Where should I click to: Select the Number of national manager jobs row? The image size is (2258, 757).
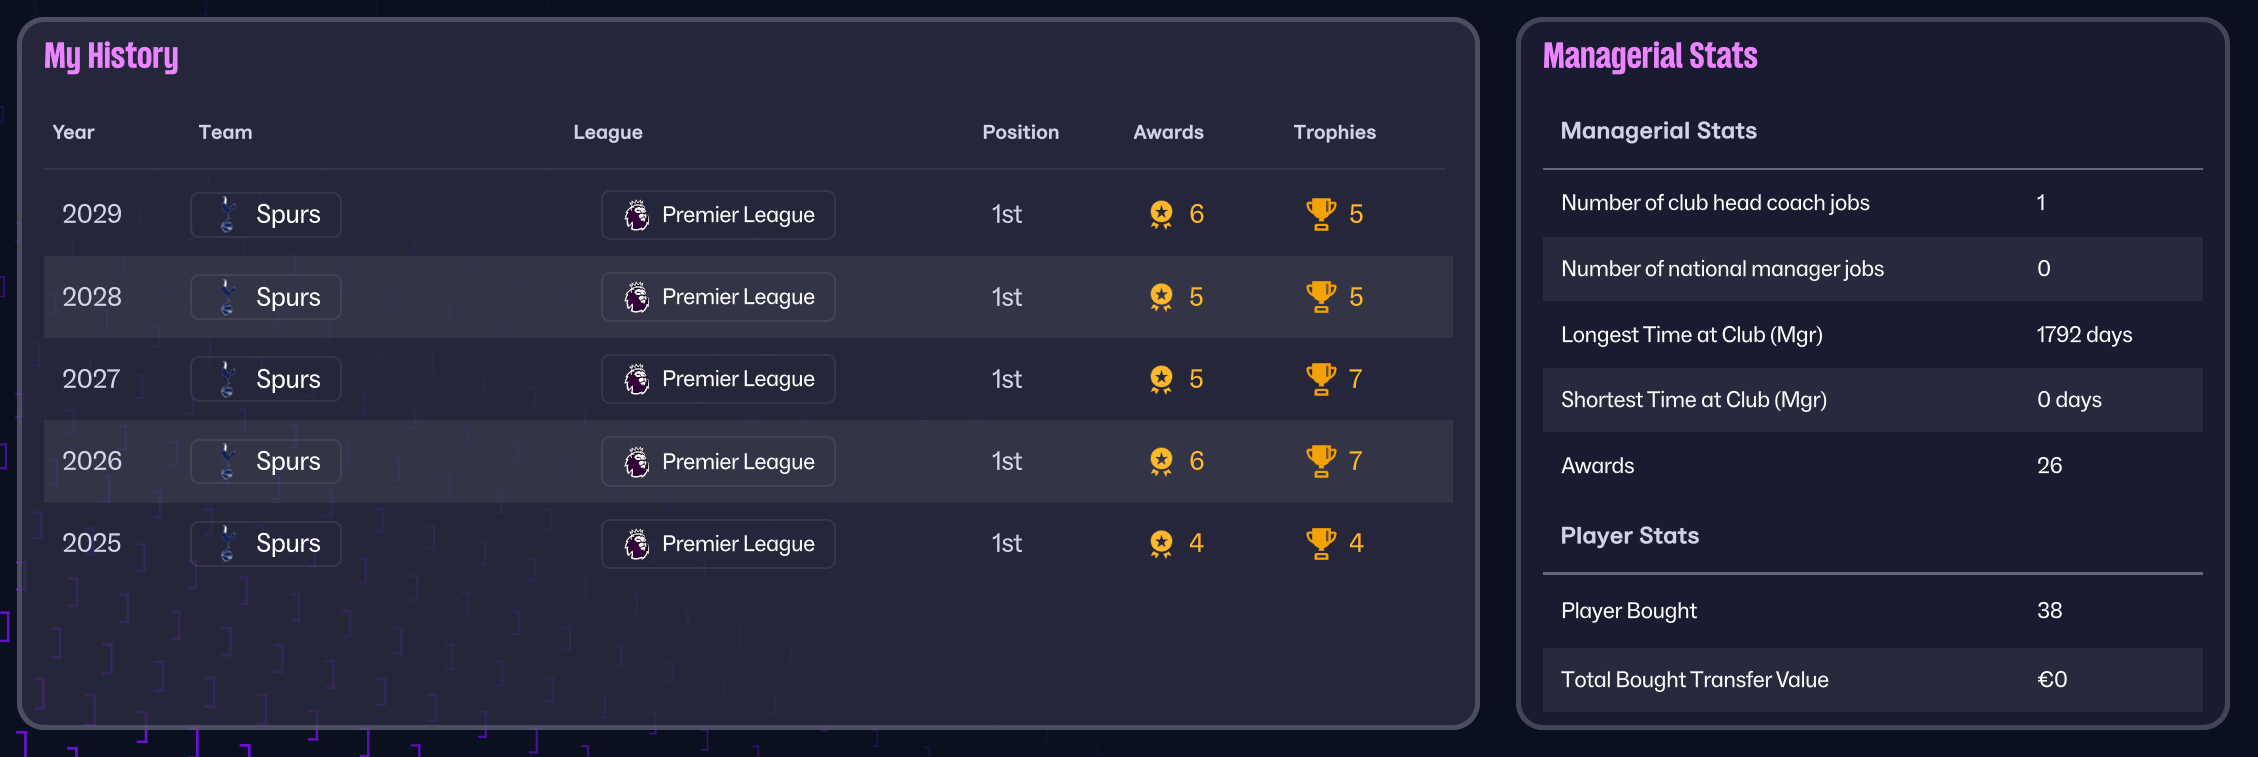coord(1872,269)
